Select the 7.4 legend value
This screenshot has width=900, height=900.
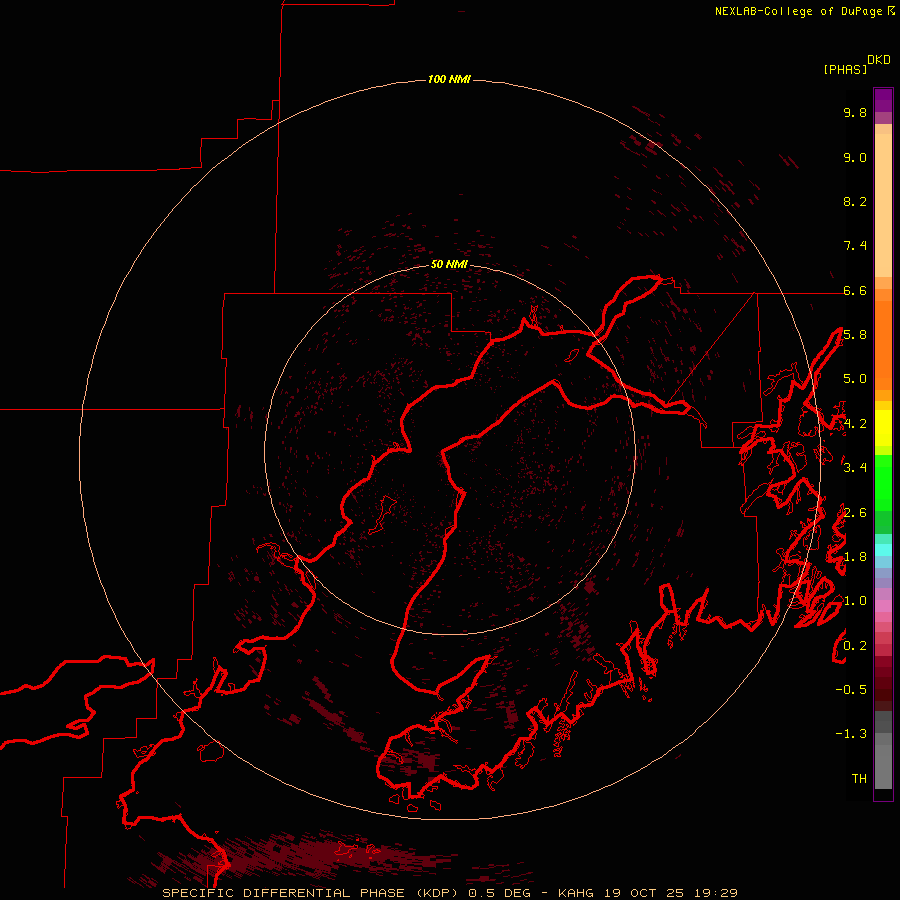pyautogui.click(x=855, y=246)
